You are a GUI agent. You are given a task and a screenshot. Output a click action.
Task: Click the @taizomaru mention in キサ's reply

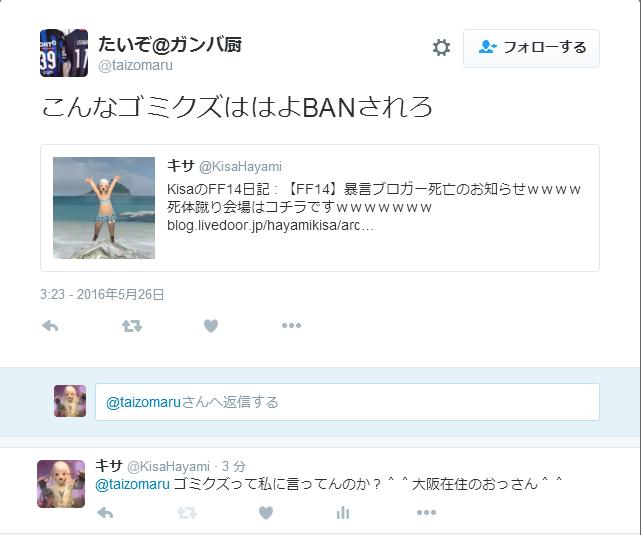tap(132, 484)
